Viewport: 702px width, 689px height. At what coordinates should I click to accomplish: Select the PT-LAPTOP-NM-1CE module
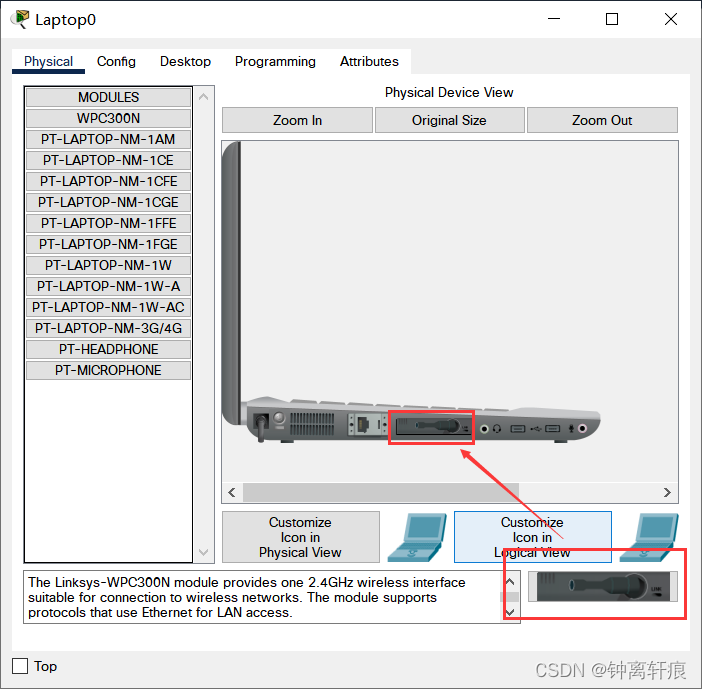coord(108,160)
